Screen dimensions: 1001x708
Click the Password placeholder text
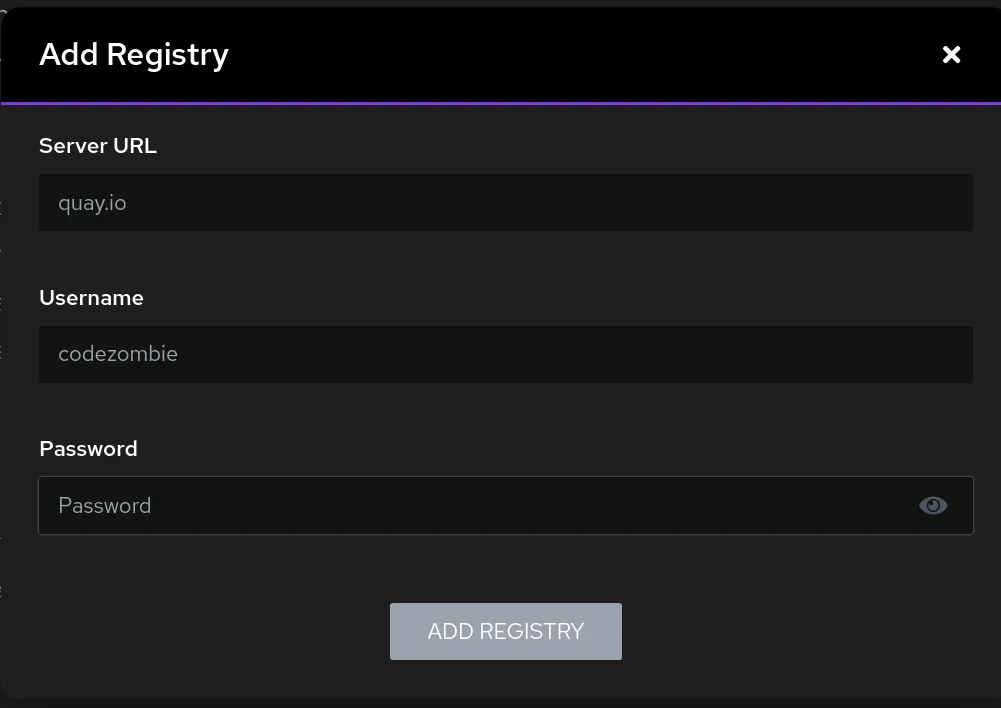[105, 506]
